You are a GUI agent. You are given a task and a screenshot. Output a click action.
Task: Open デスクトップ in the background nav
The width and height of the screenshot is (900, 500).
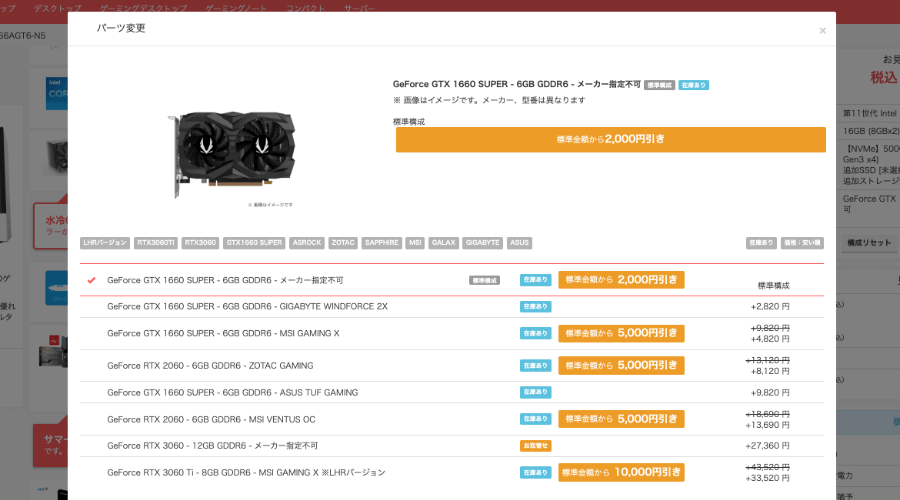(x=57, y=8)
